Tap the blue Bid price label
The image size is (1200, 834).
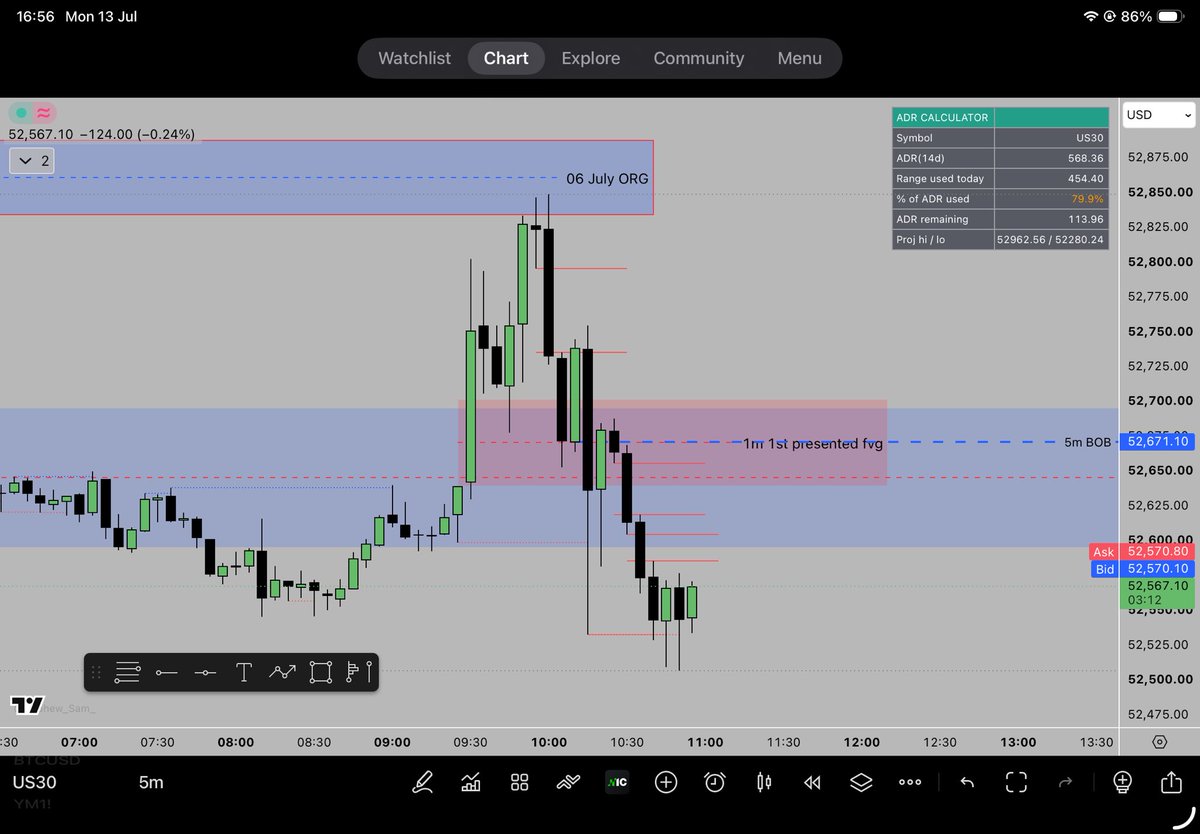point(1141,569)
